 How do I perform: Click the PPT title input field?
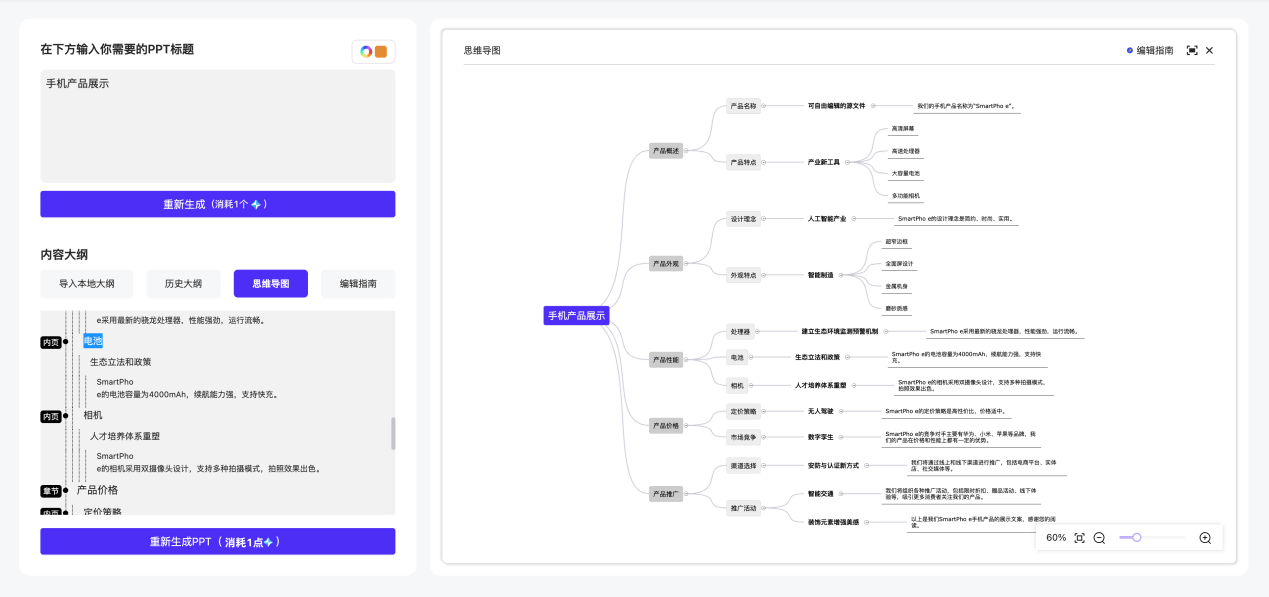[x=217, y=126]
